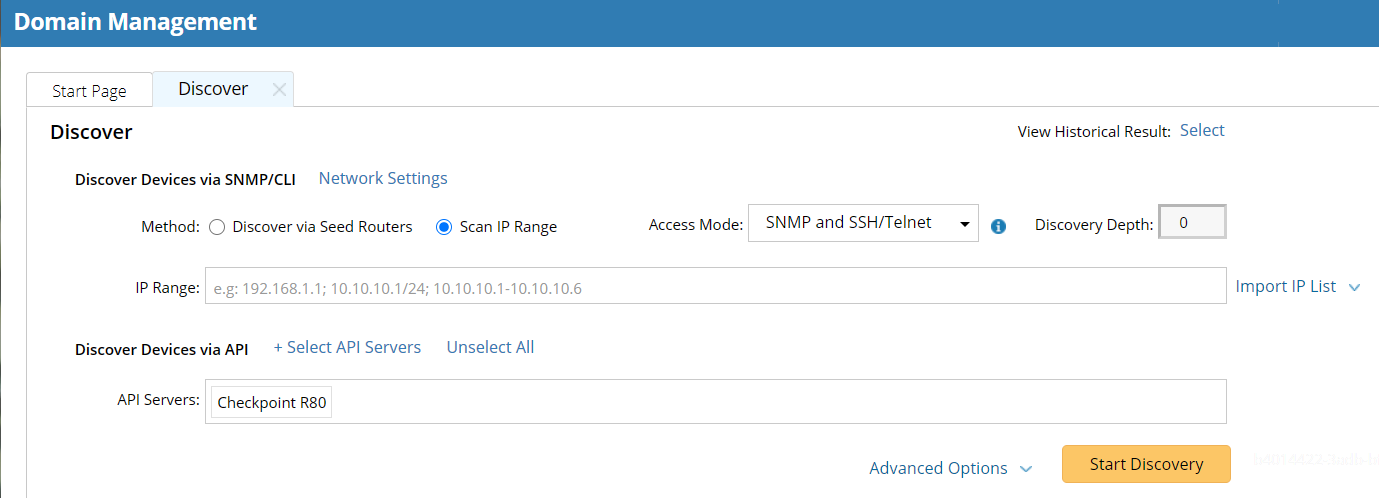Click Select next to View Historical Result
1379x498 pixels.
tap(1202, 131)
